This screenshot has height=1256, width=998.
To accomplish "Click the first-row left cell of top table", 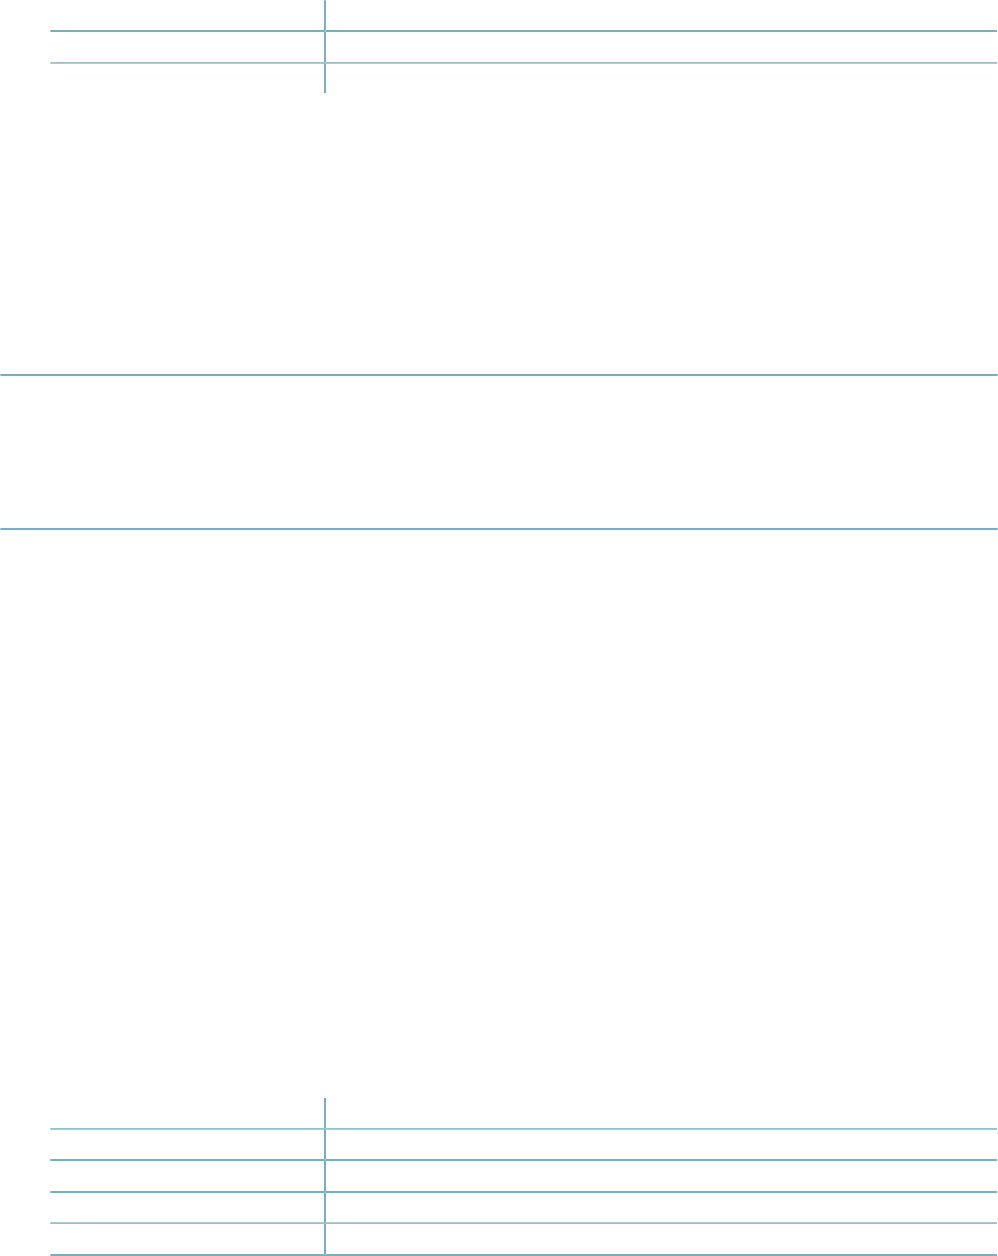I will coord(187,15).
